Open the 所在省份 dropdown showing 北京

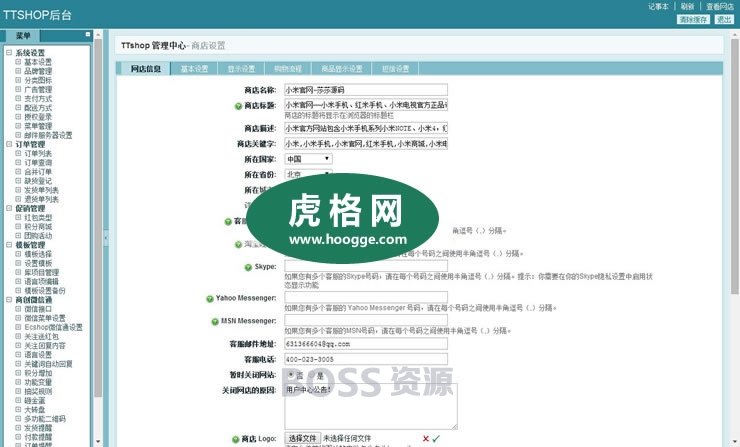click(x=308, y=174)
